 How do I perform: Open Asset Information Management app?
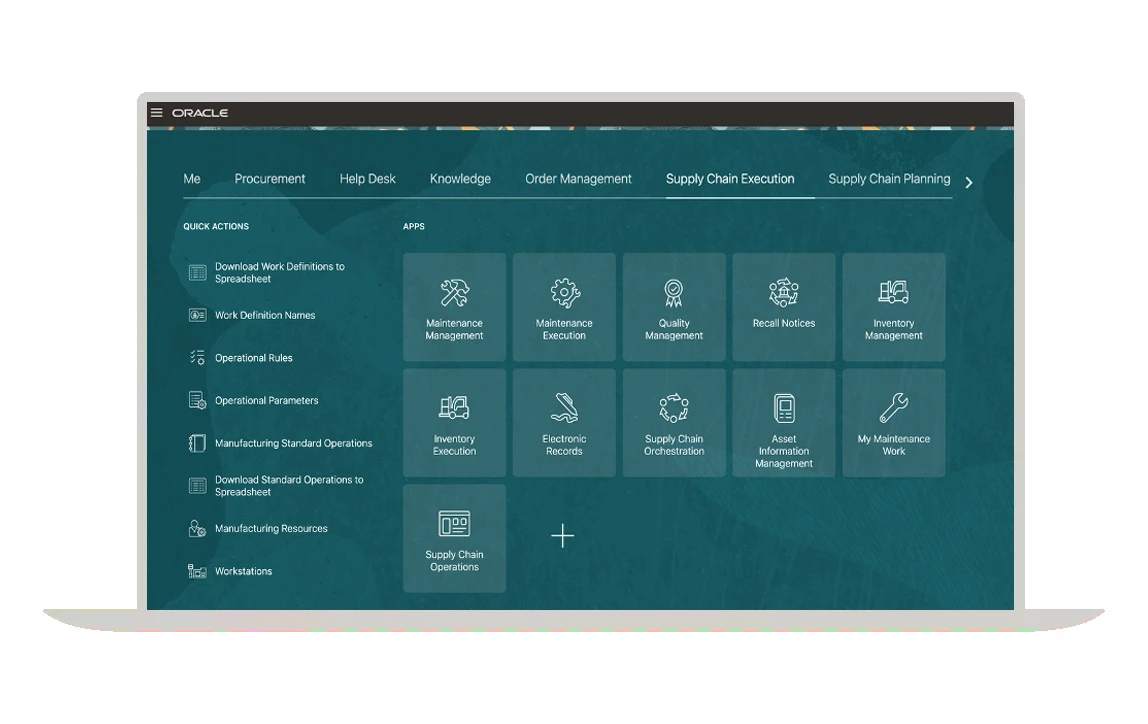point(784,423)
